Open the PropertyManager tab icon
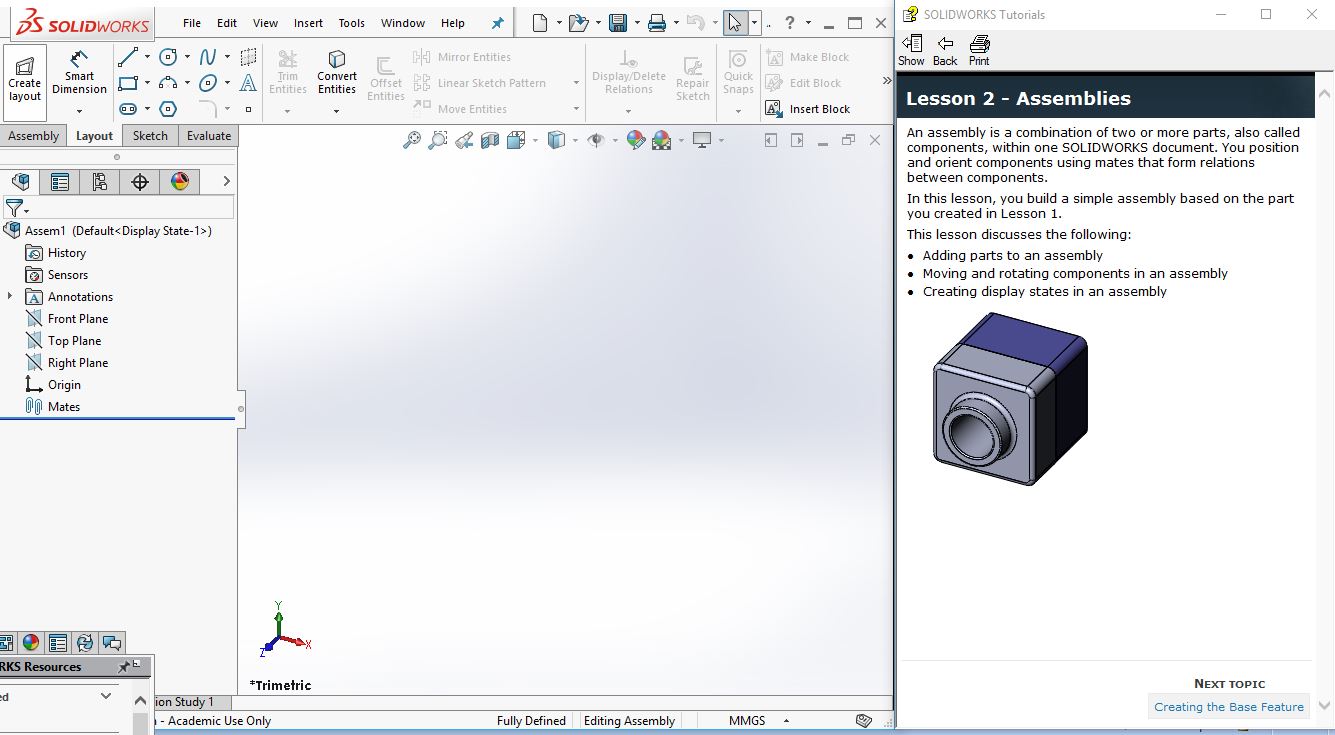Image resolution: width=1335 pixels, height=735 pixels. (60, 181)
